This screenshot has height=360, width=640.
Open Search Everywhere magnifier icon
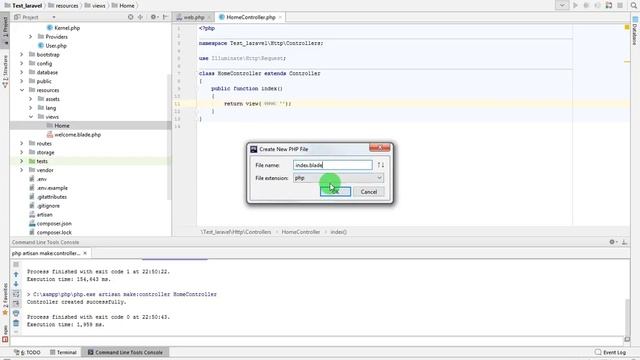pyautogui.click(x=634, y=5)
